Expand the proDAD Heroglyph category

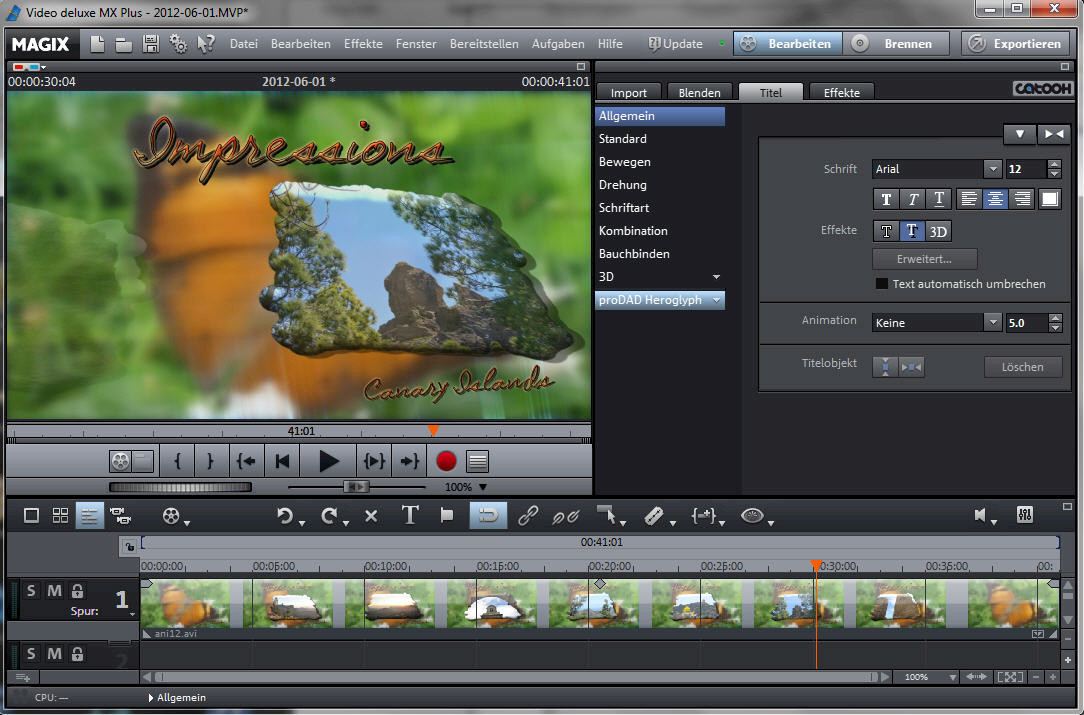click(717, 300)
